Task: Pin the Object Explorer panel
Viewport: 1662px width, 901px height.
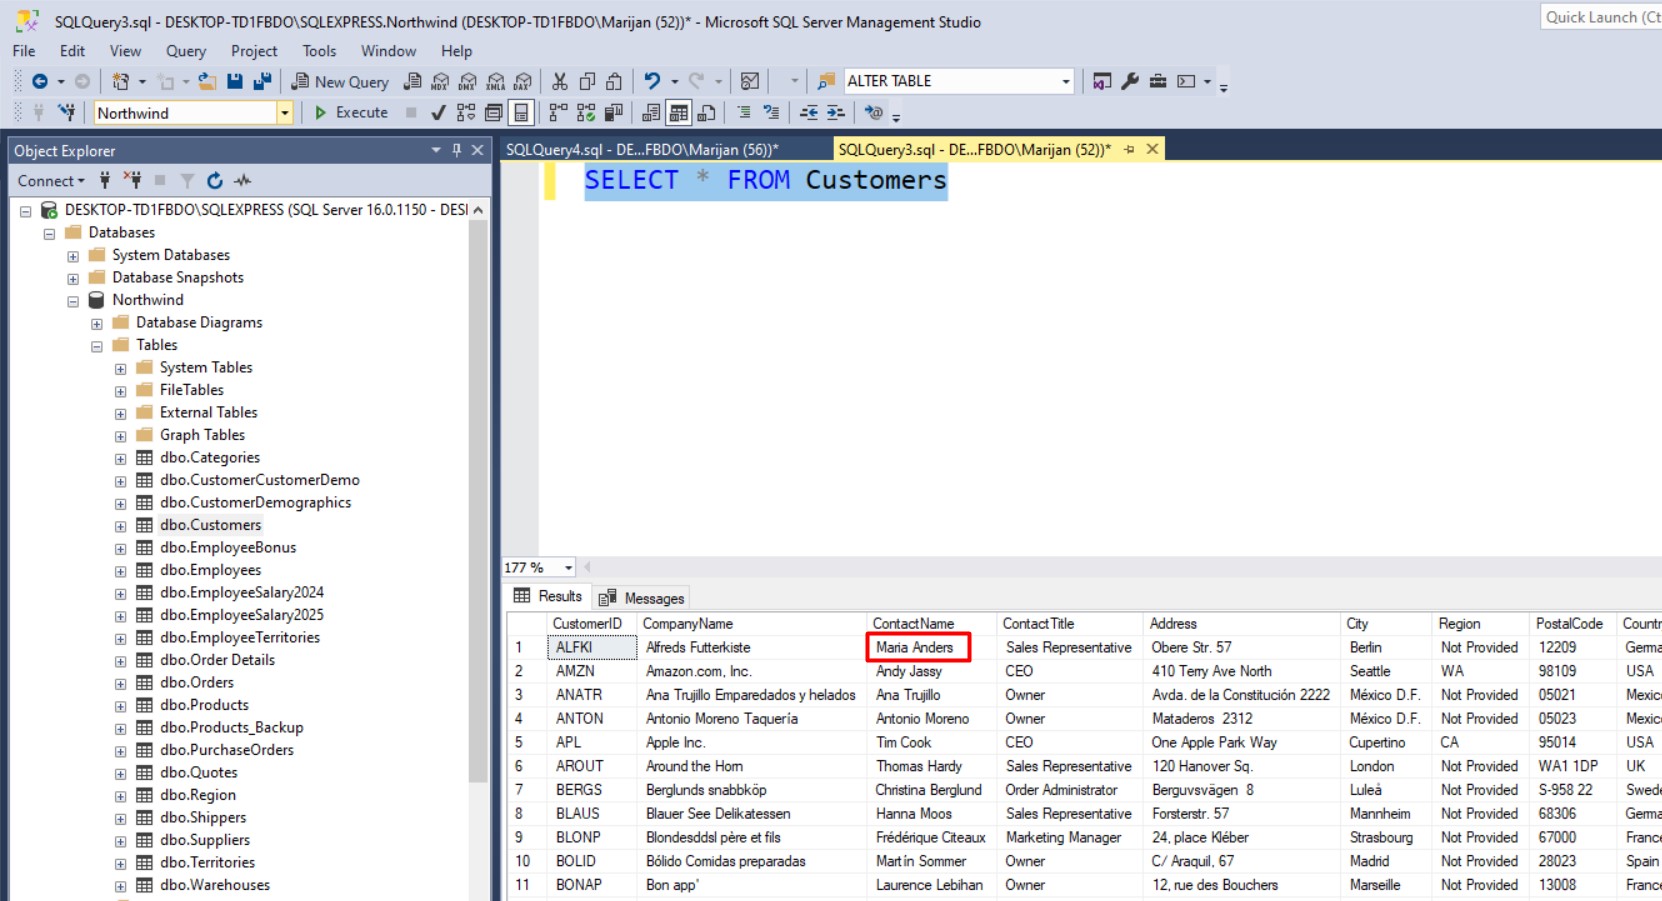Action: pyautogui.click(x=457, y=150)
